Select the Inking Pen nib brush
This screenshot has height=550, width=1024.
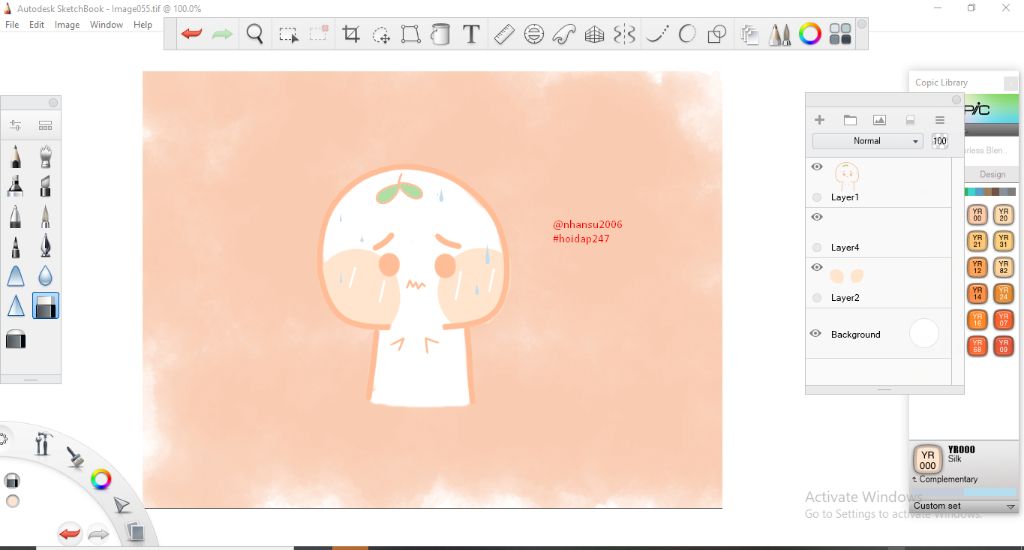tap(45, 246)
